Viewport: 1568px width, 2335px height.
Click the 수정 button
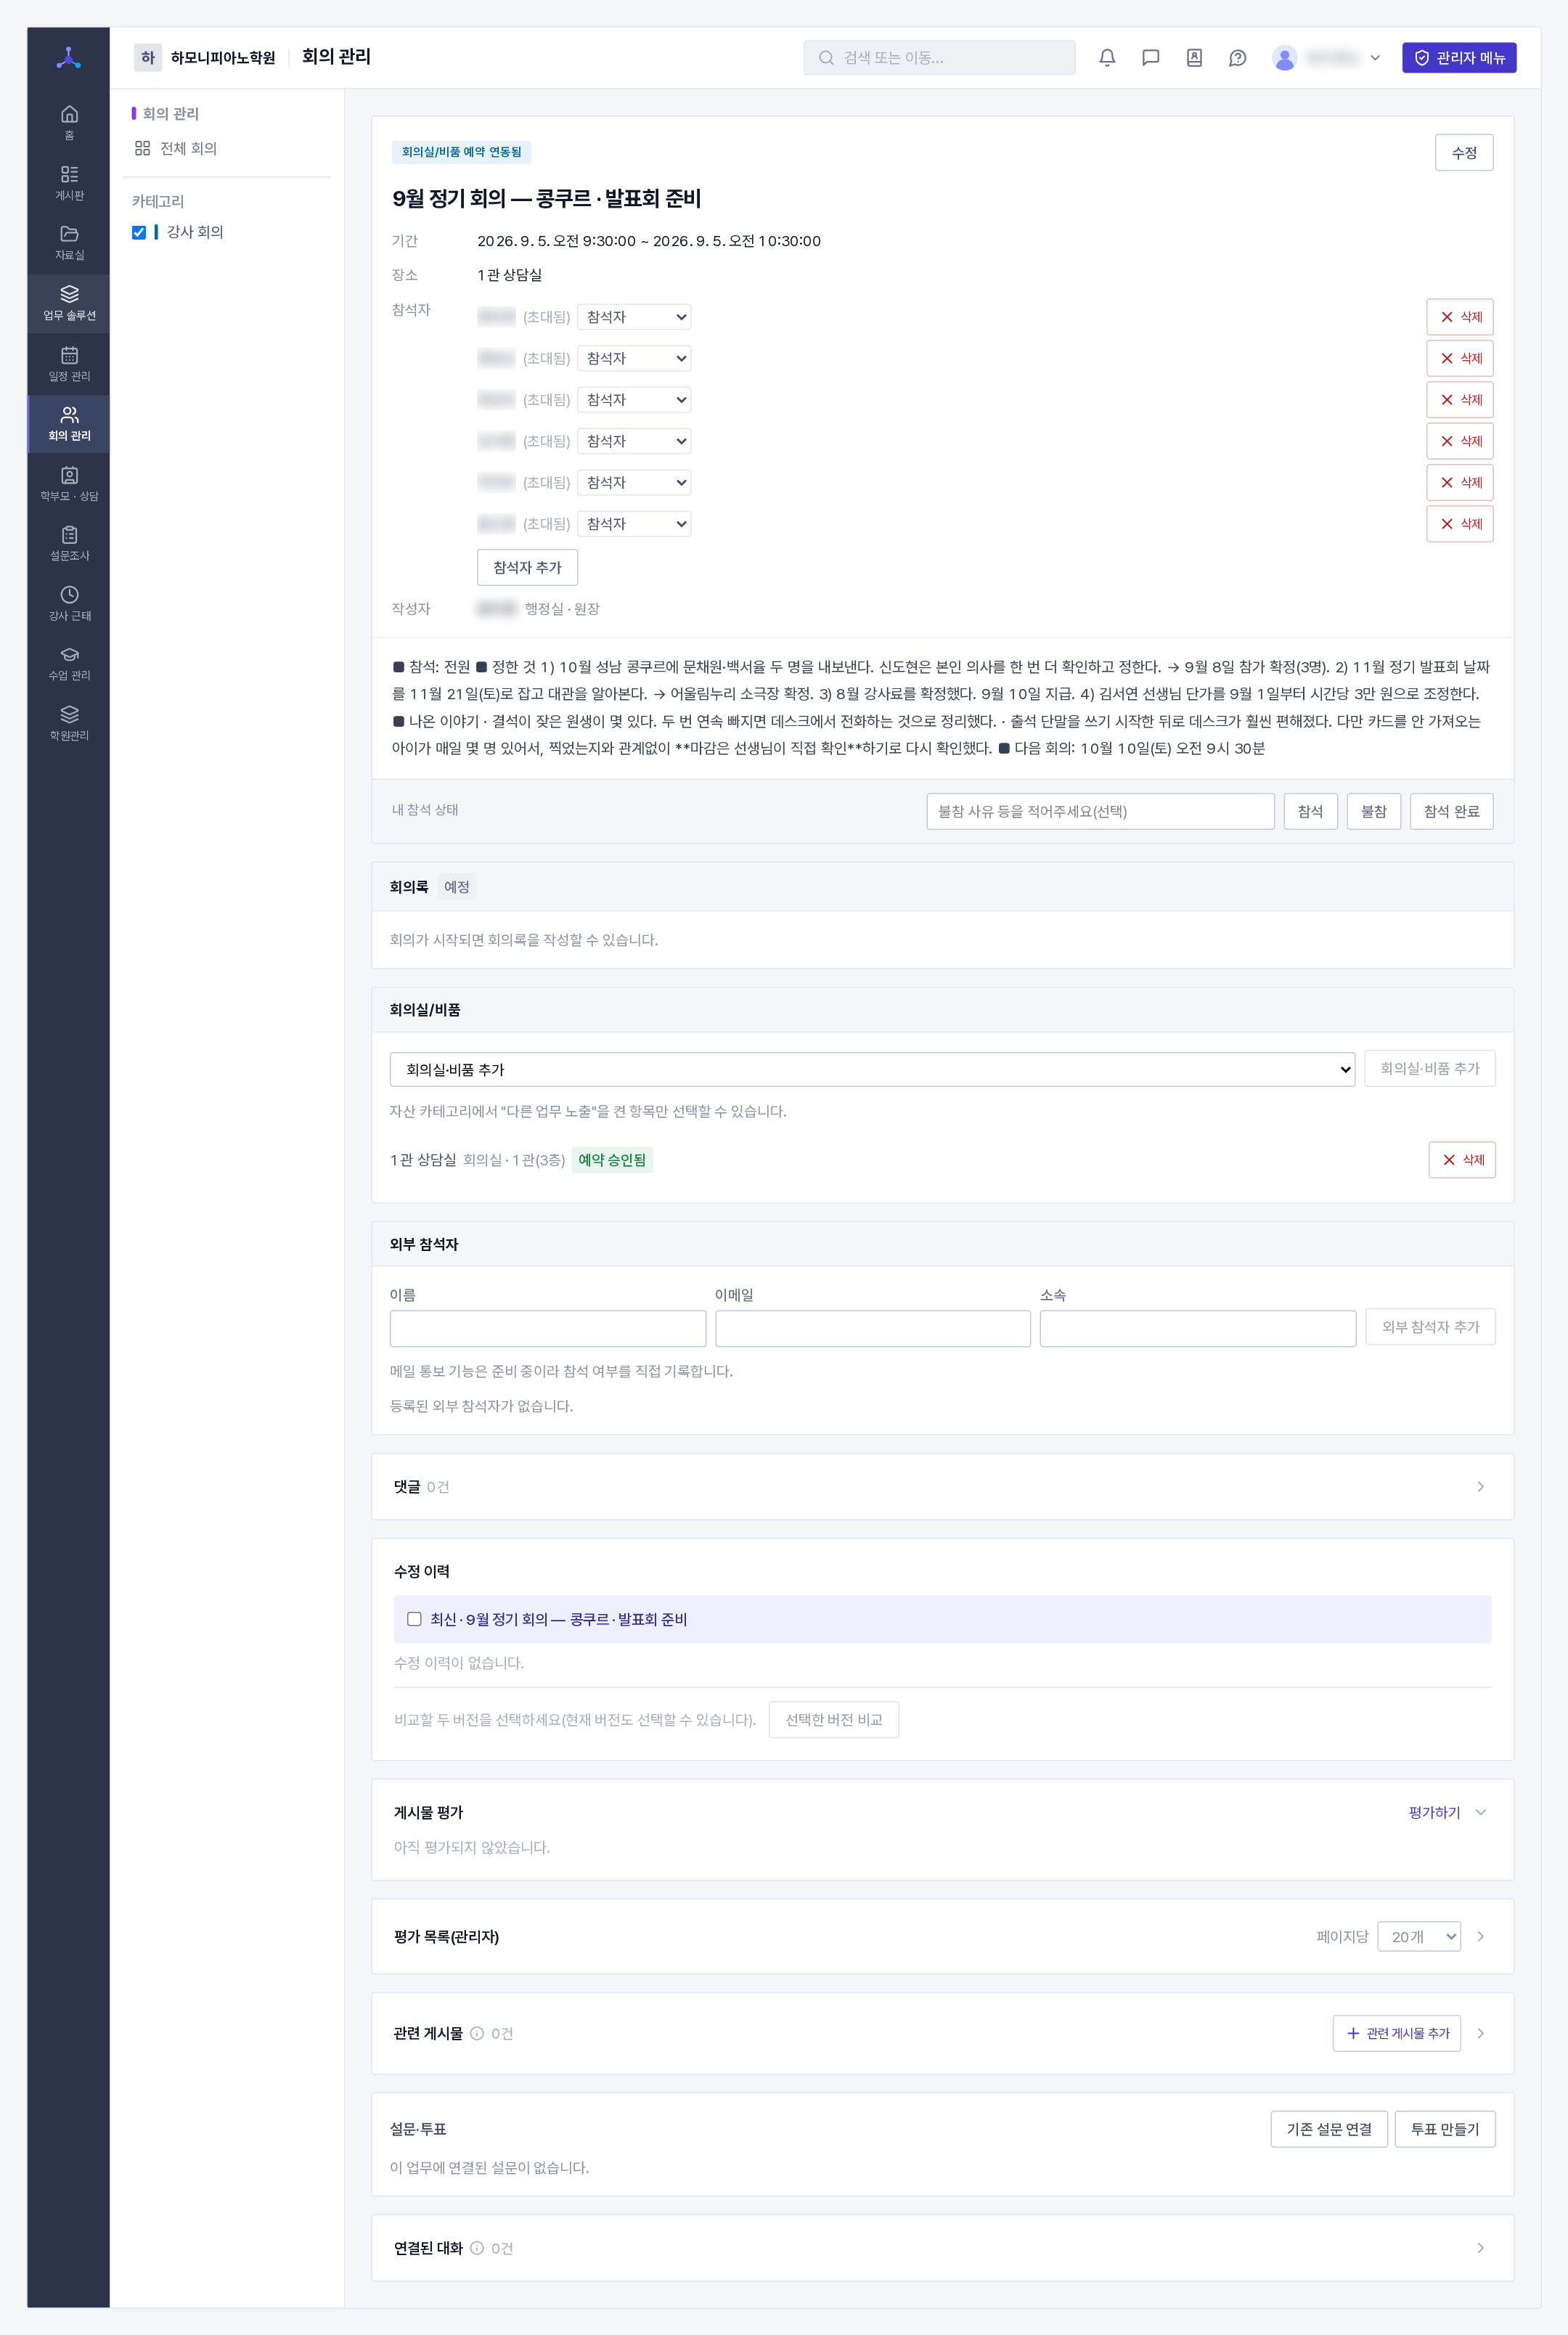(1464, 153)
